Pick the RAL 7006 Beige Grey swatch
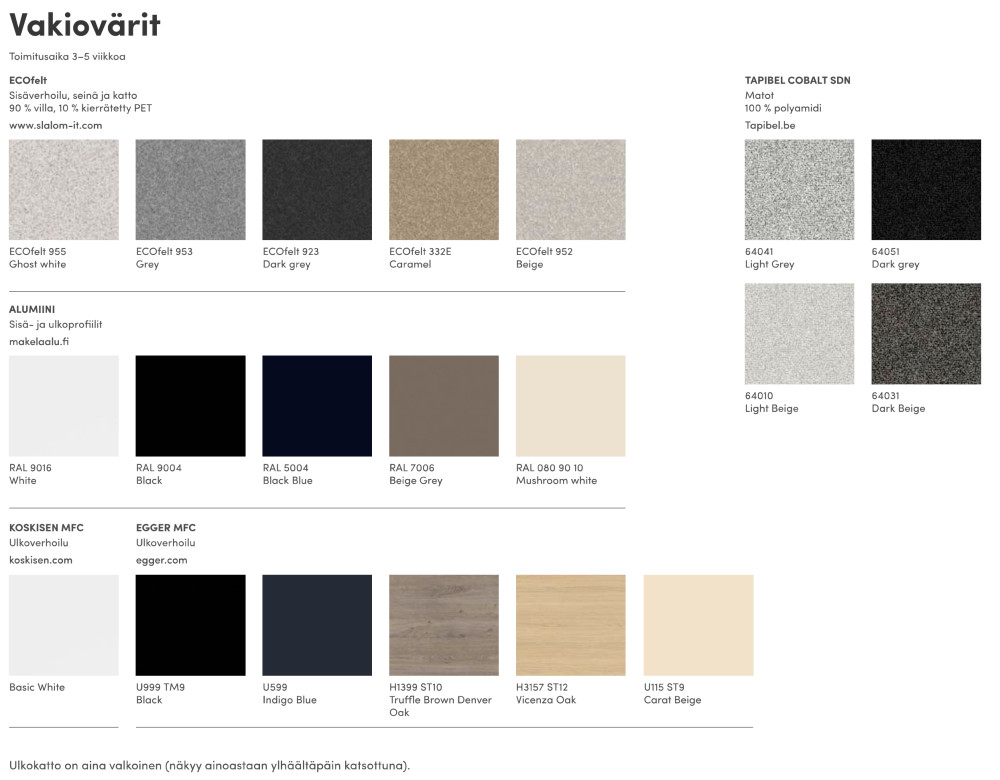1000x780 pixels. 444,406
